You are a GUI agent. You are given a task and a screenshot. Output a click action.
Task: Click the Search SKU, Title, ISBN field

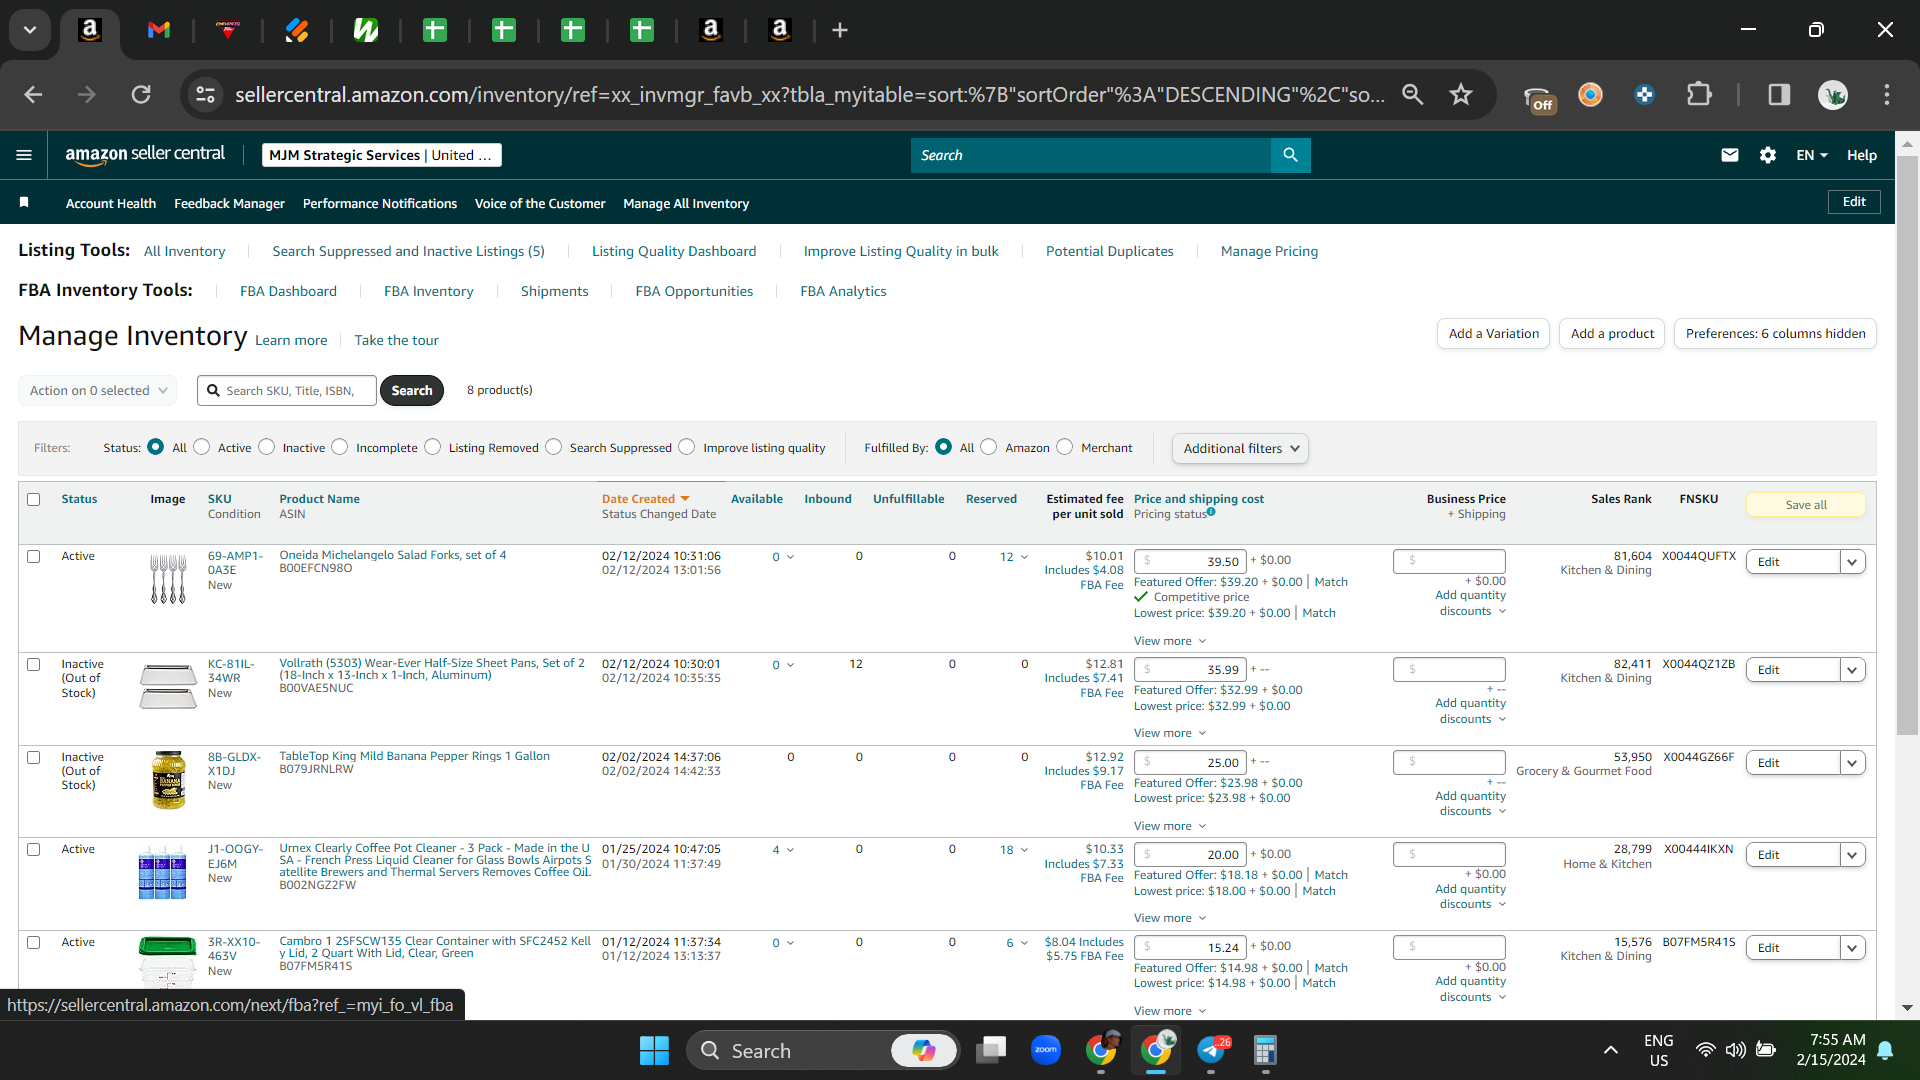click(287, 390)
